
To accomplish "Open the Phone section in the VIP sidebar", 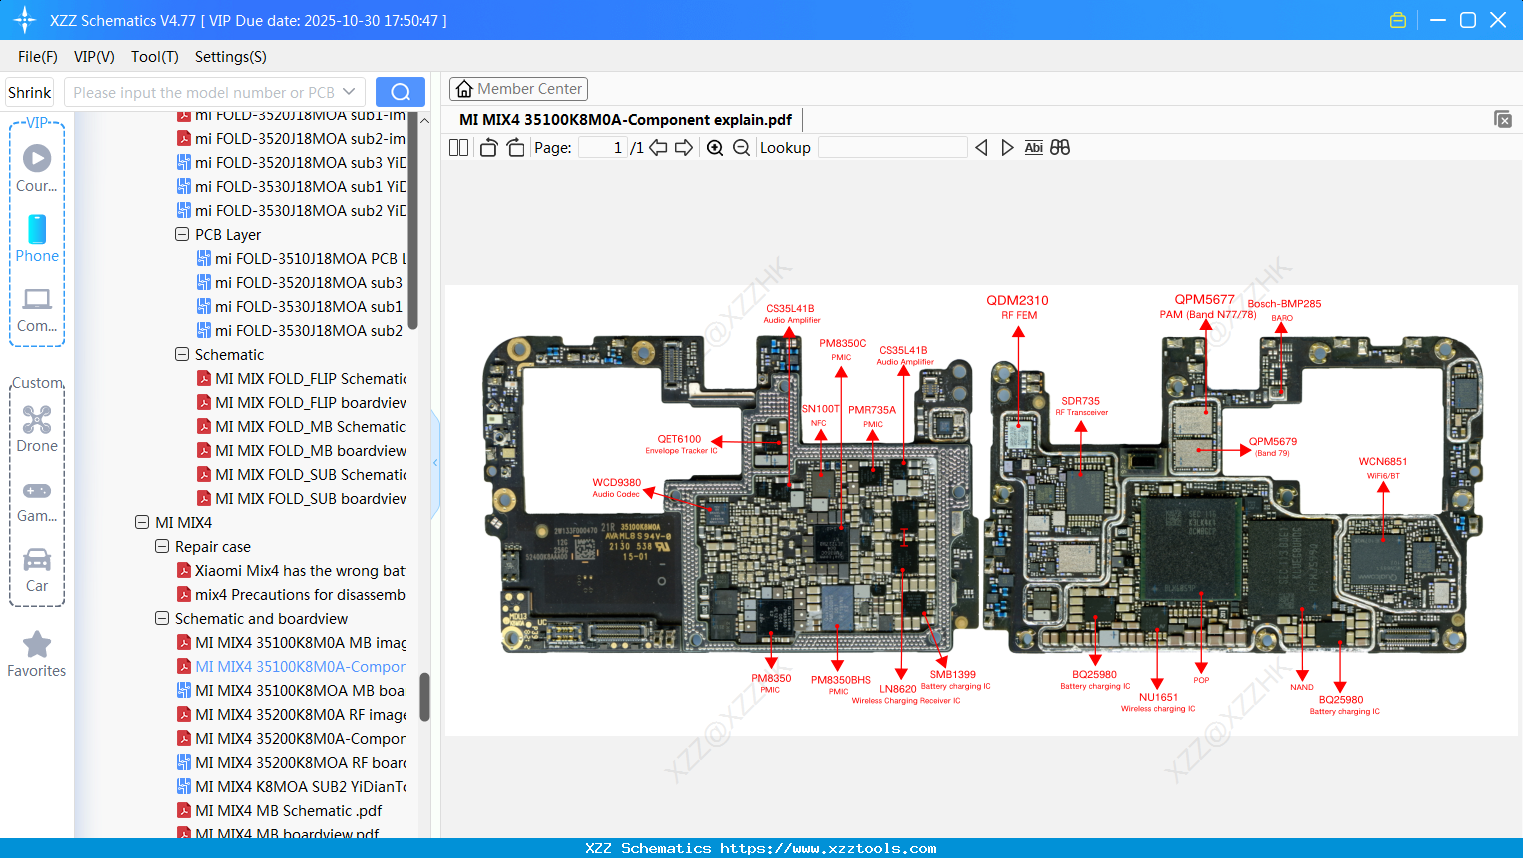I will (37, 240).
